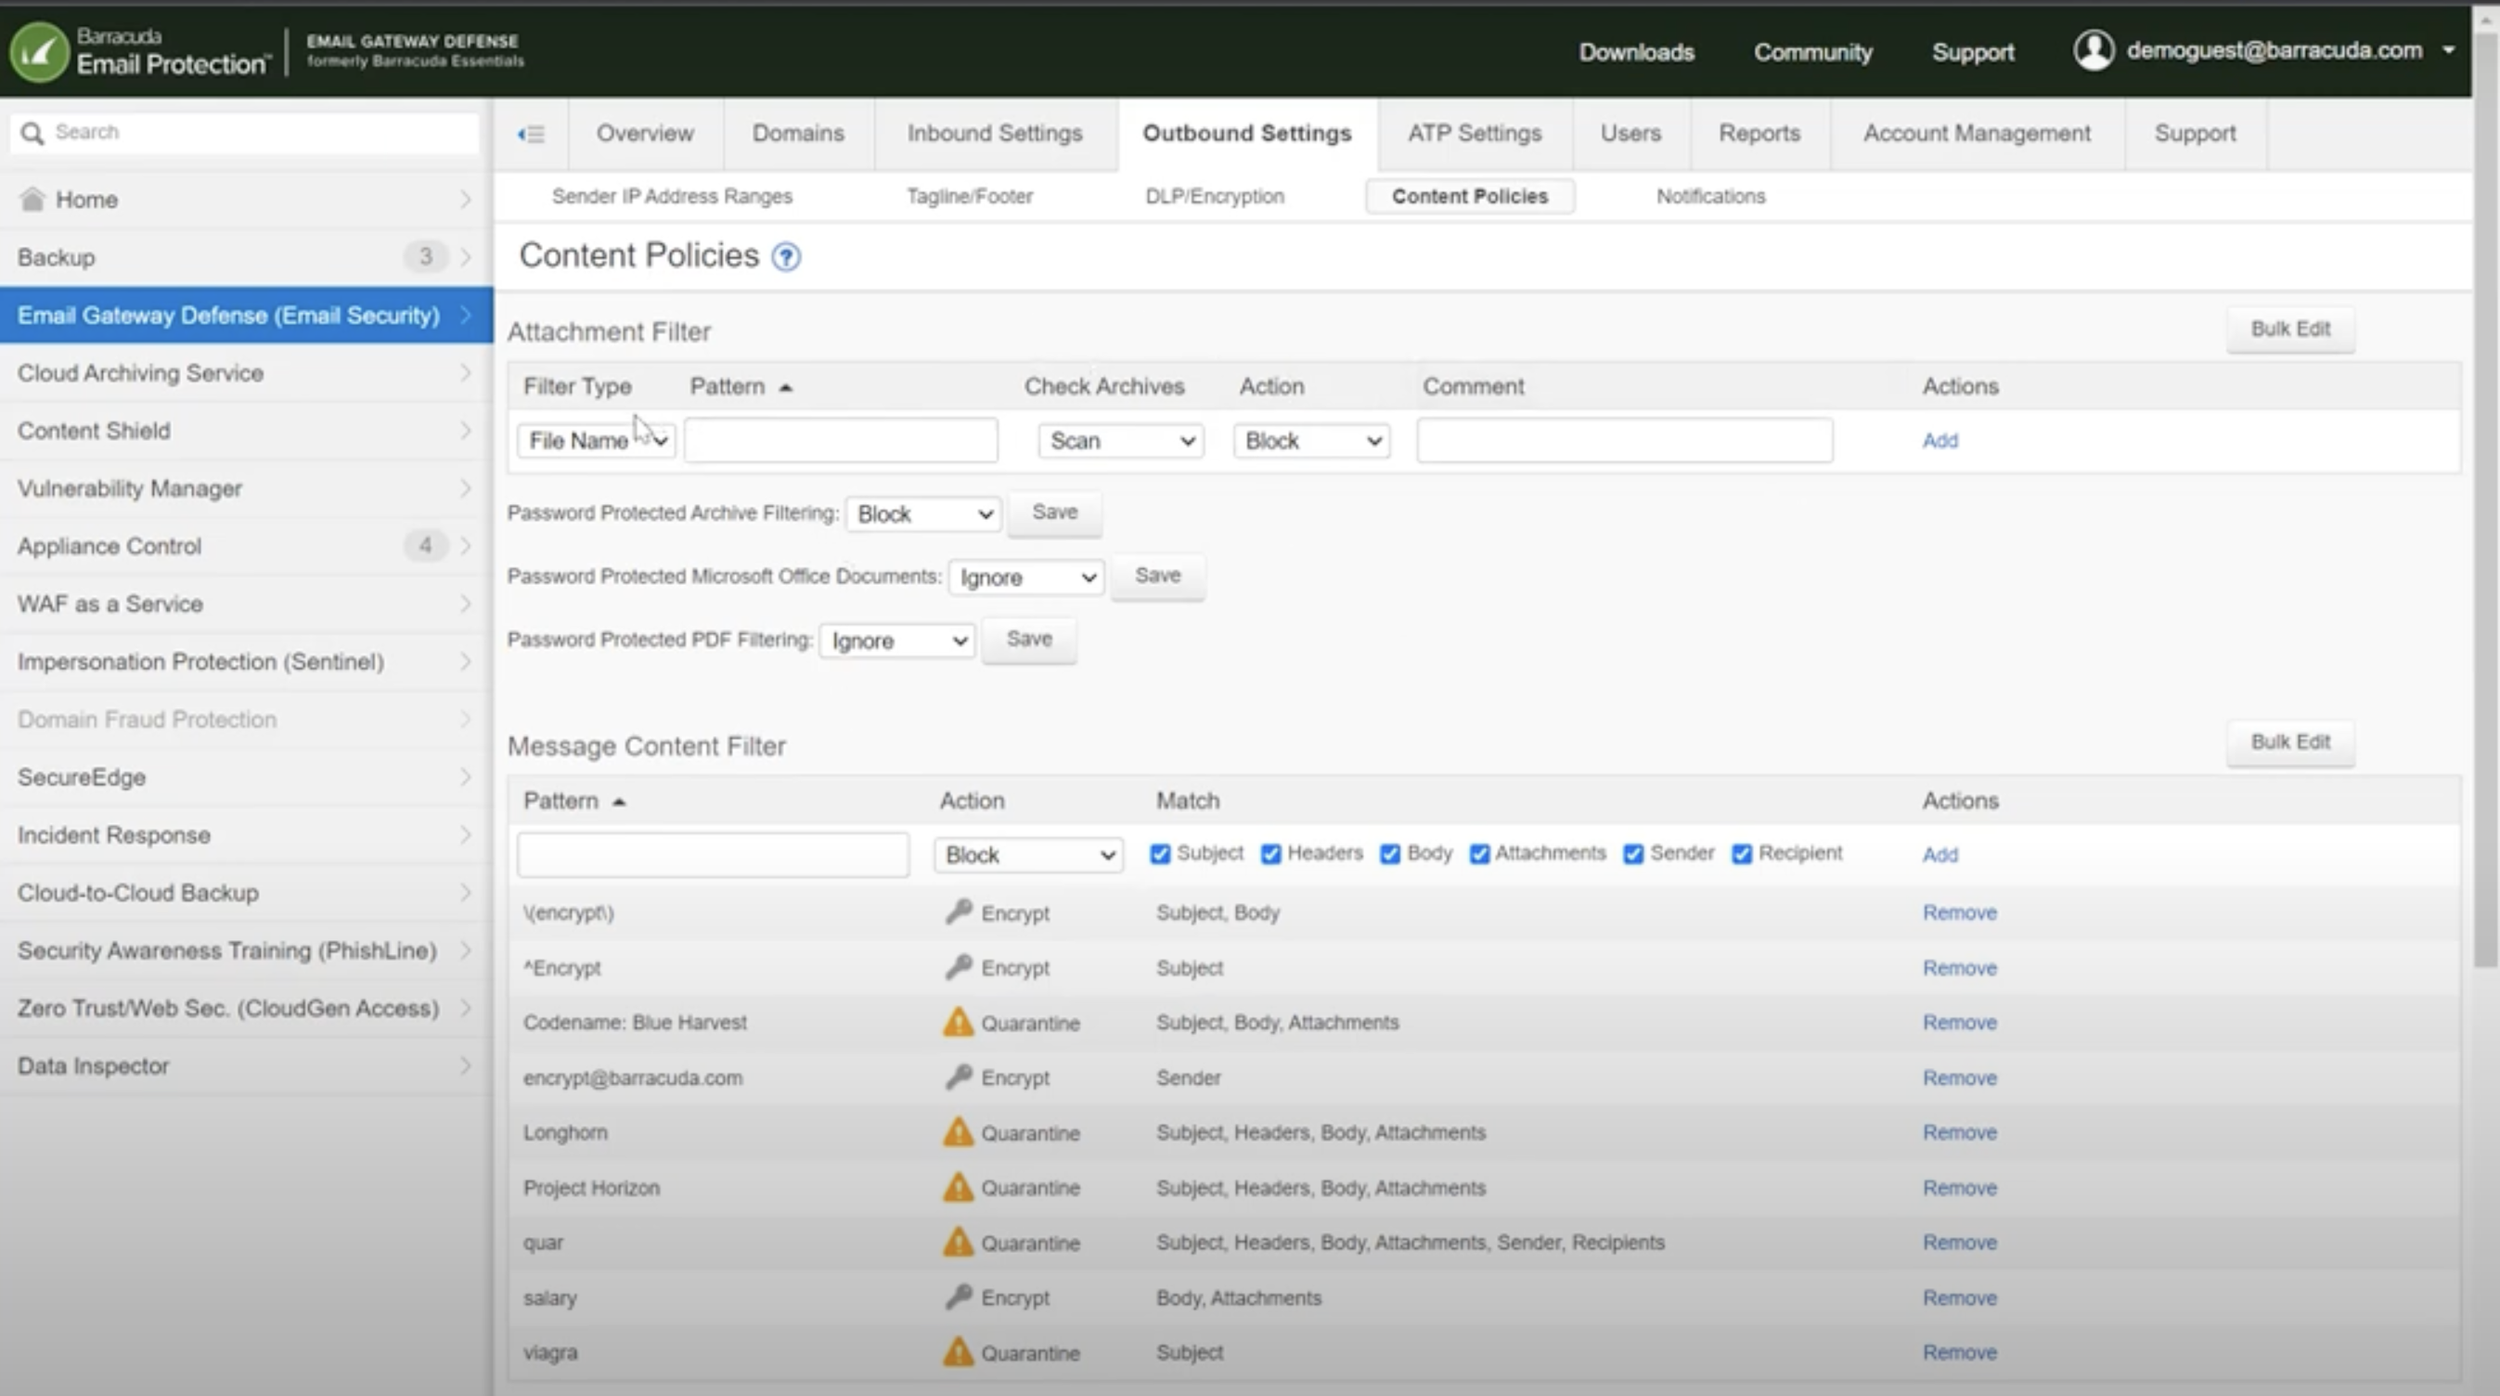Toggle the Attachments match checkbox

[1479, 854]
